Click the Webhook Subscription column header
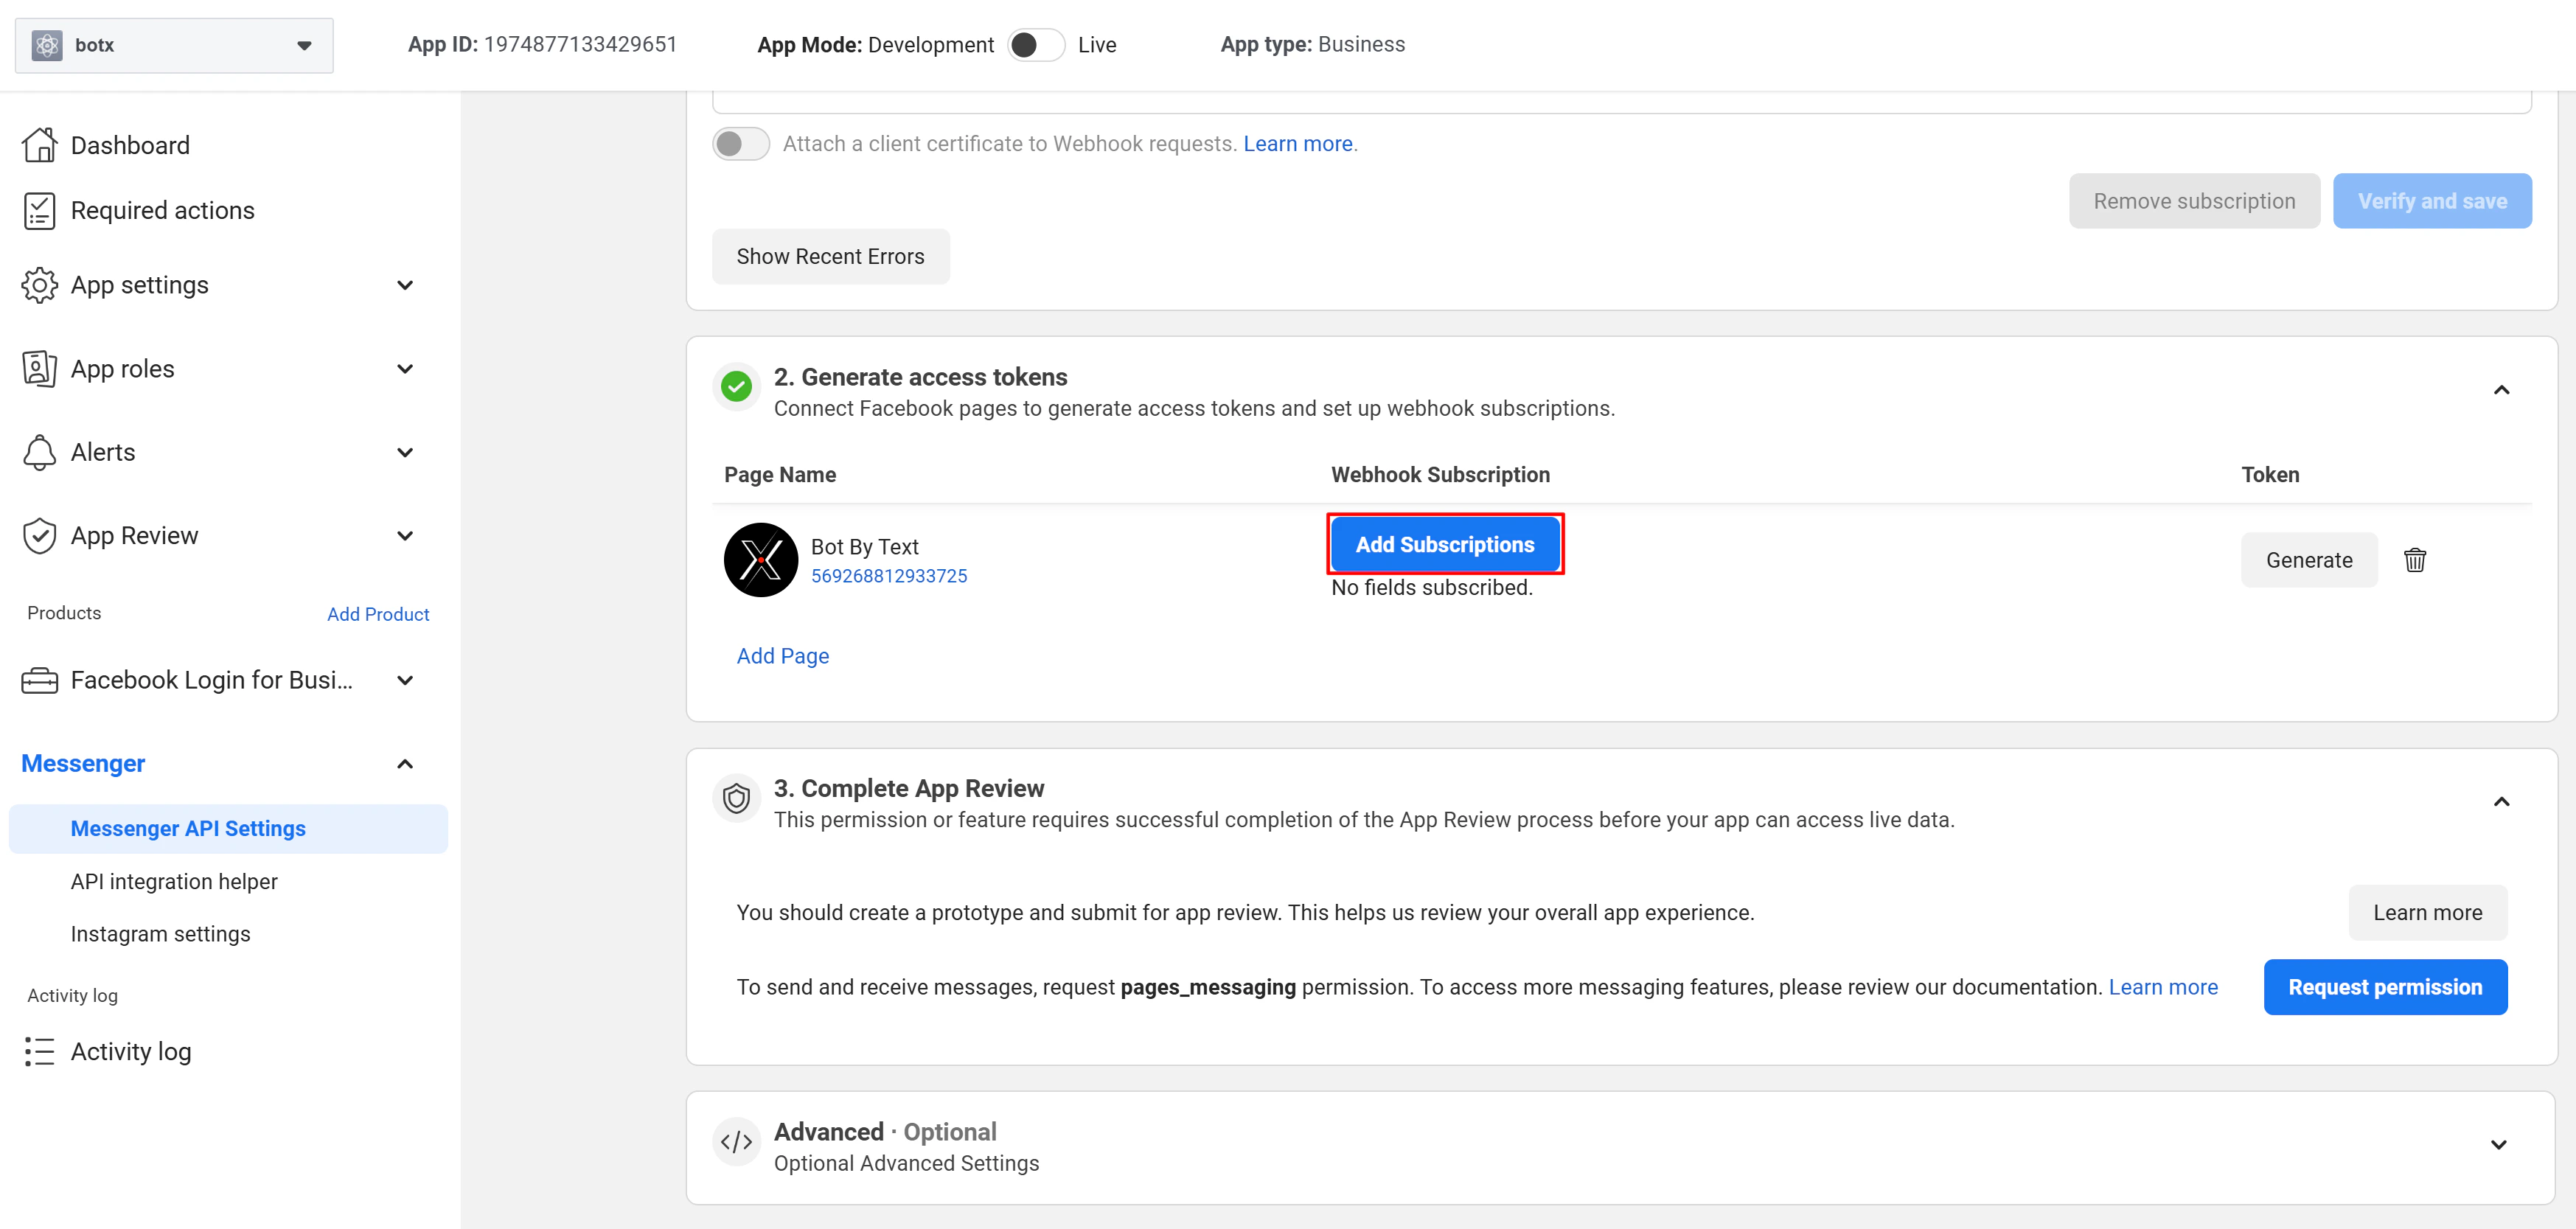This screenshot has height=1229, width=2576. pyautogui.click(x=1440, y=475)
